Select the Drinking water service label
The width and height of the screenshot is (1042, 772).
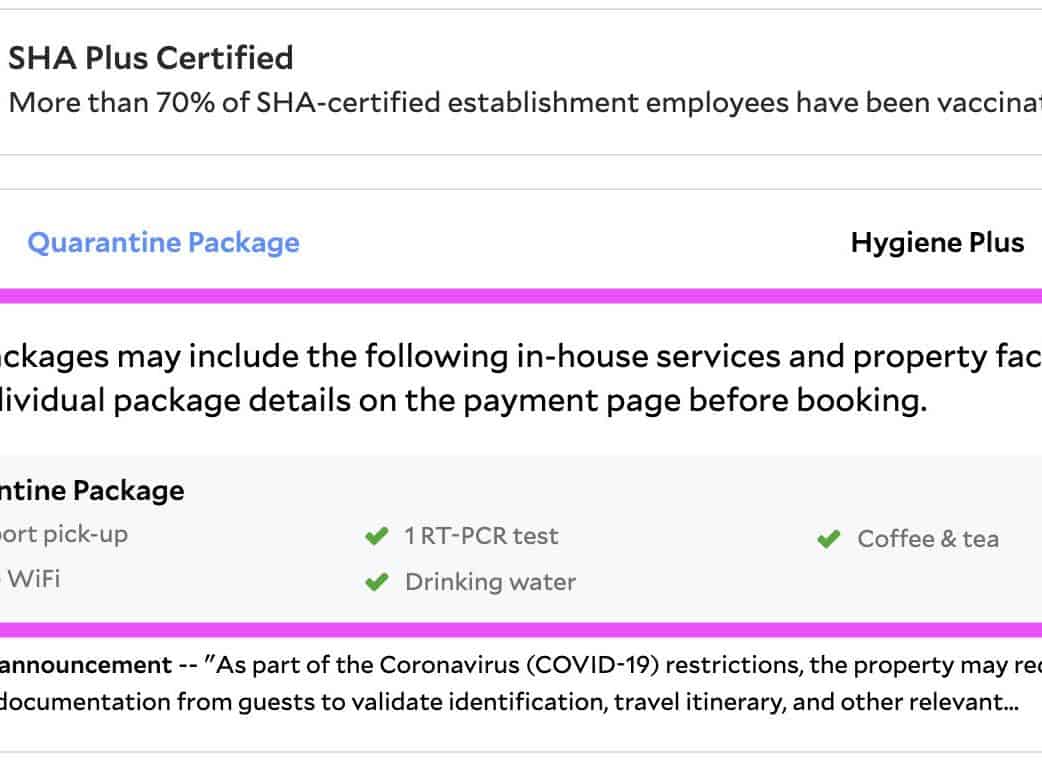[490, 582]
